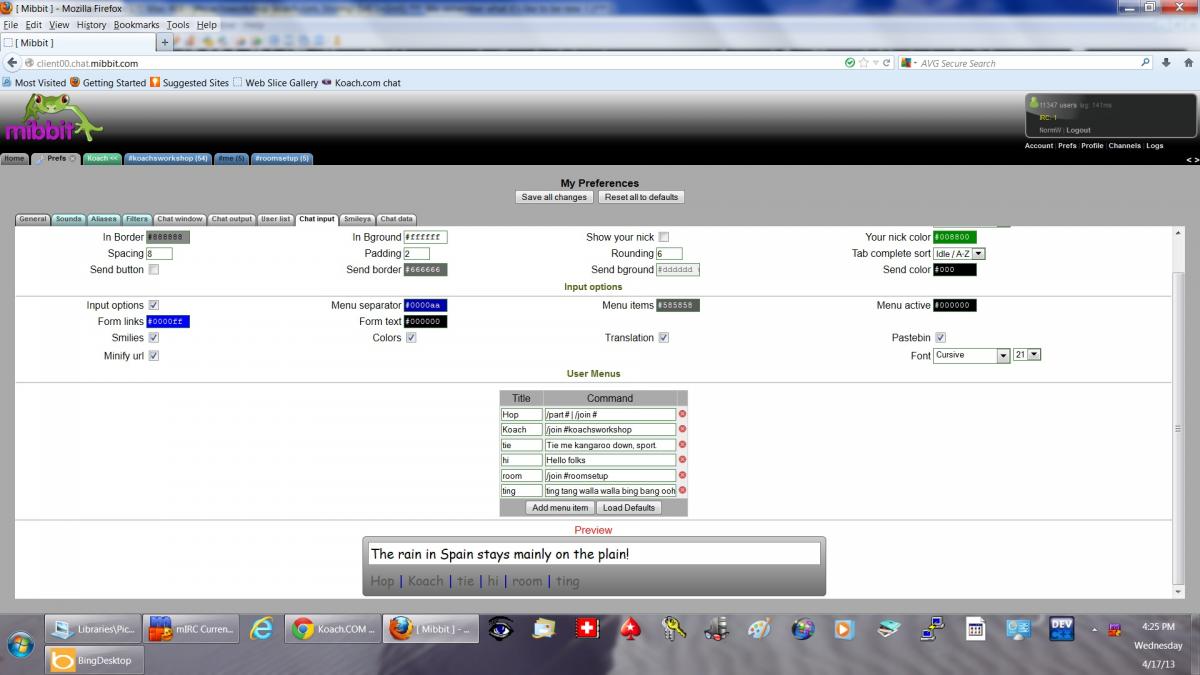This screenshot has height=675, width=1200.
Task: Uncheck Input options checkbox
Action: click(x=154, y=305)
